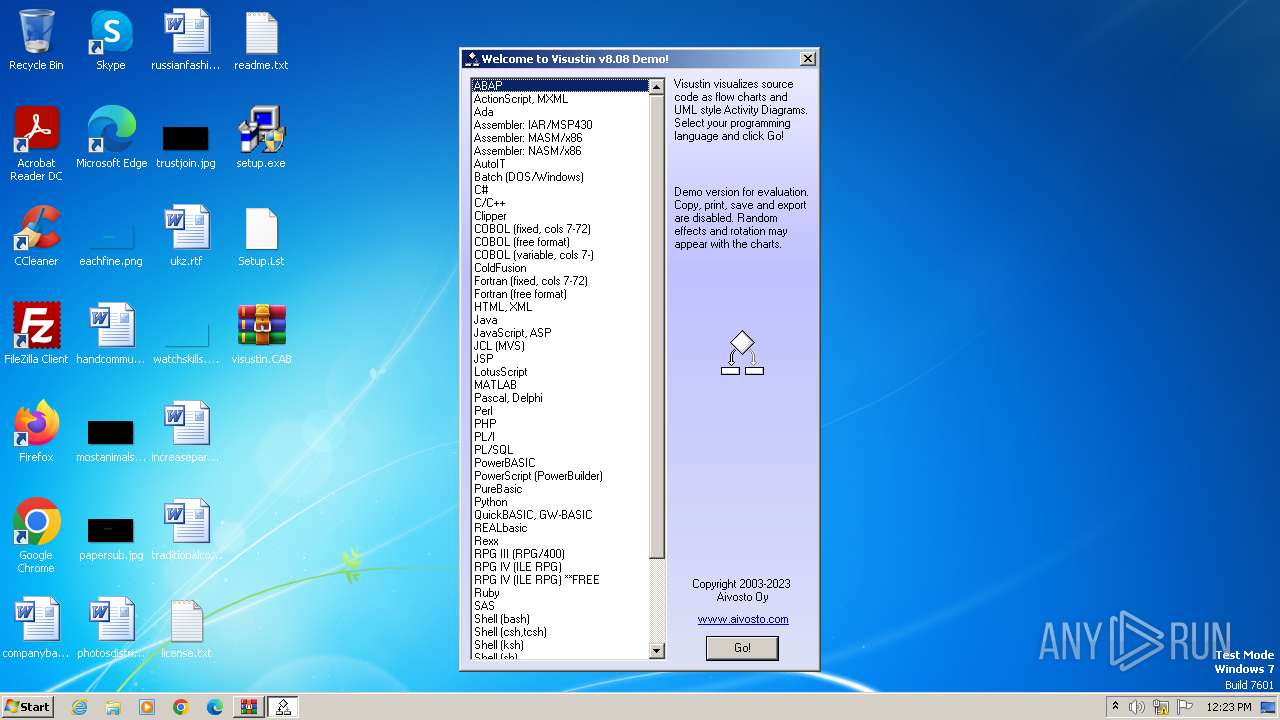The height and width of the screenshot is (720, 1280).
Task: Select the ukz.rtf document icon
Action: tap(186, 236)
